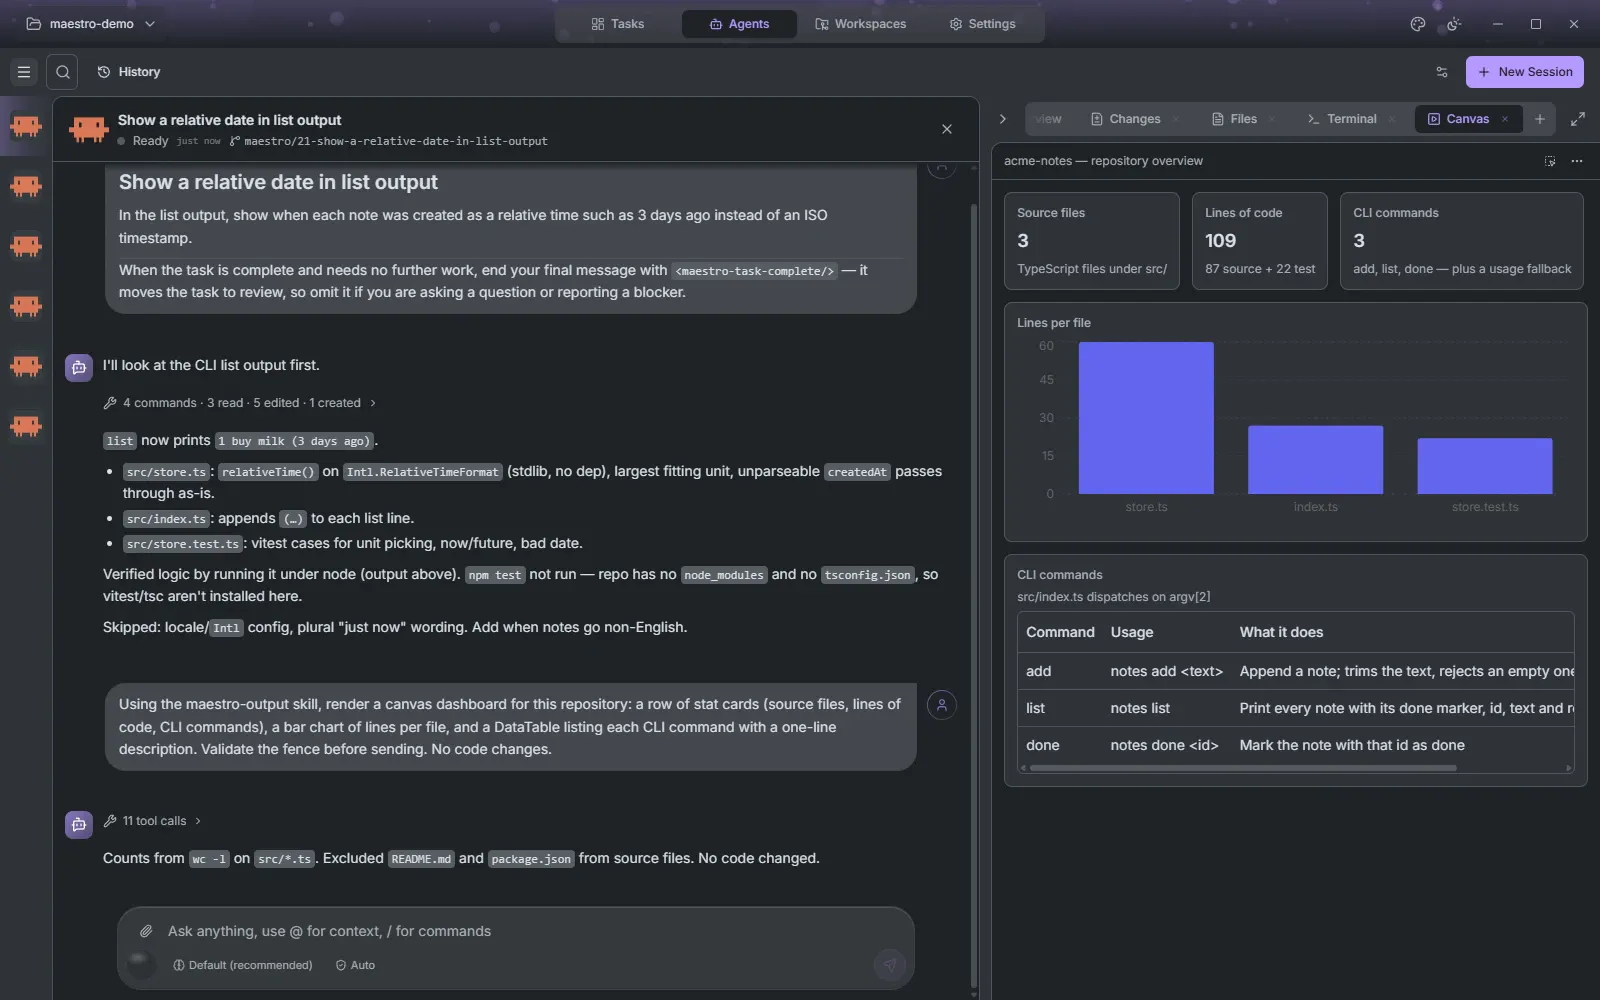Viewport: 1600px width, 1000px height.
Task: Click the "Lines per file" chart heading
Action: click(1054, 323)
